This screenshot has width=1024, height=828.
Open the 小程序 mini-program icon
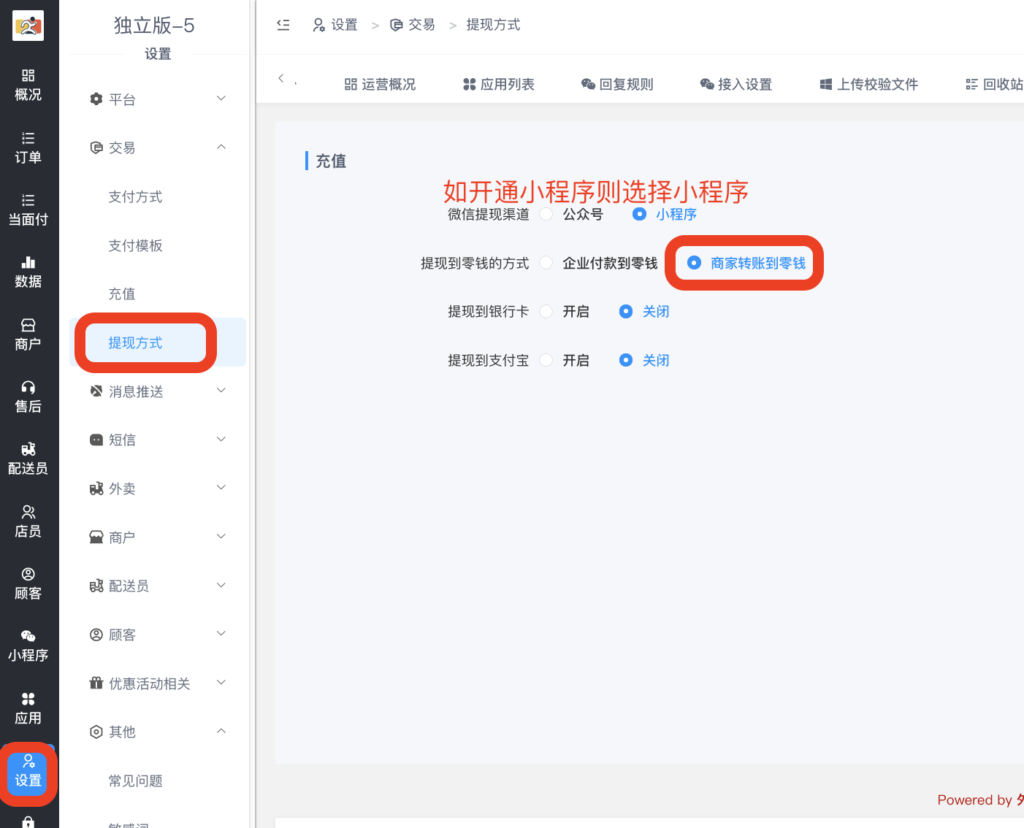coord(29,645)
